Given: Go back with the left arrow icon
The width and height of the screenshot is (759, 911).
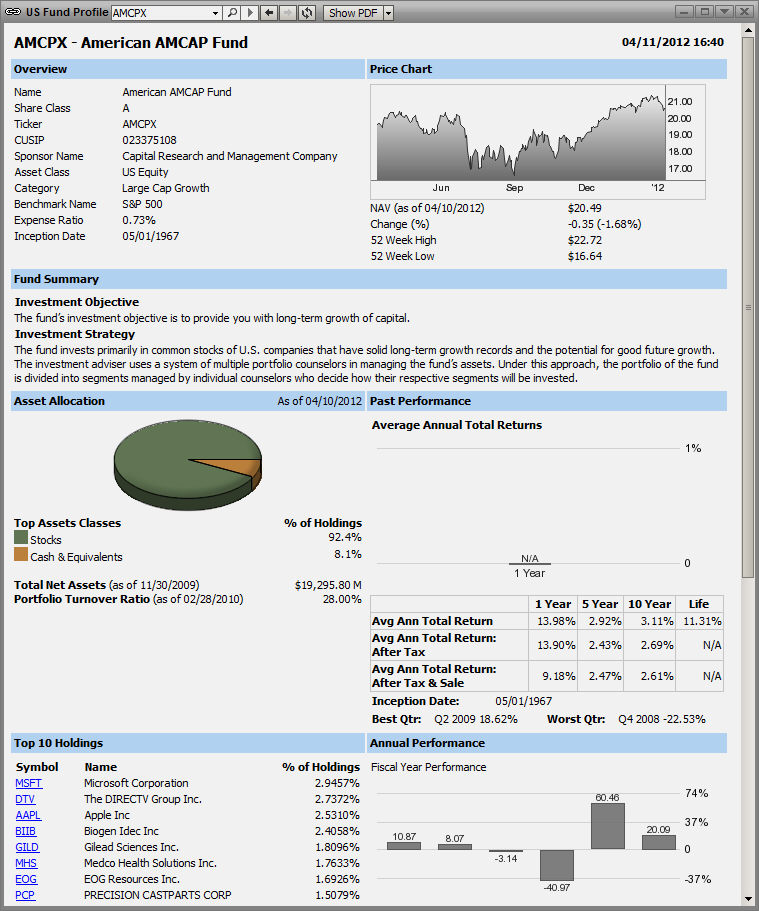Looking at the screenshot, I should (268, 12).
